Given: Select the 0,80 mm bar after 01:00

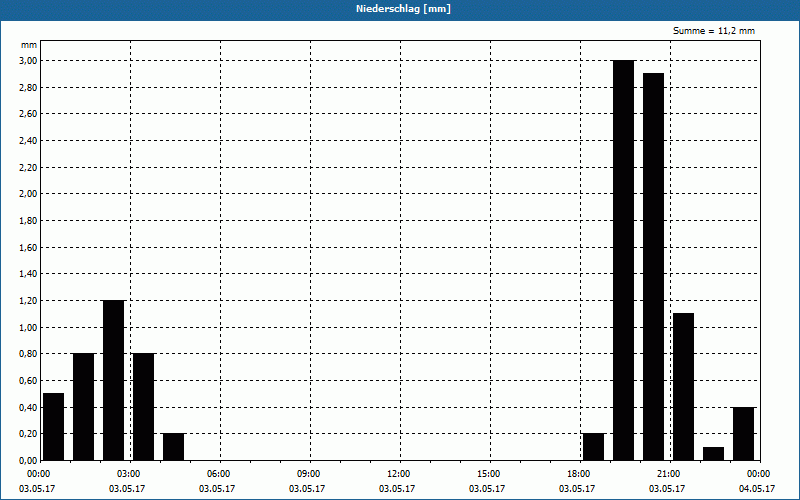Looking at the screenshot, I should point(84,407).
